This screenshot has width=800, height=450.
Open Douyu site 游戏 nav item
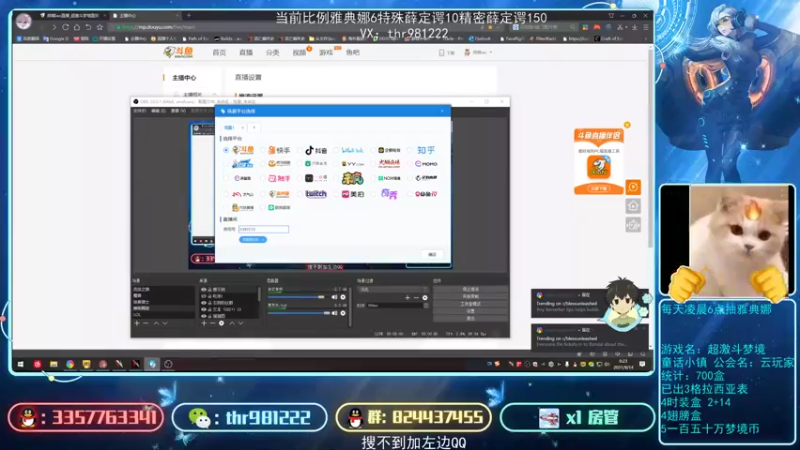tap(326, 53)
